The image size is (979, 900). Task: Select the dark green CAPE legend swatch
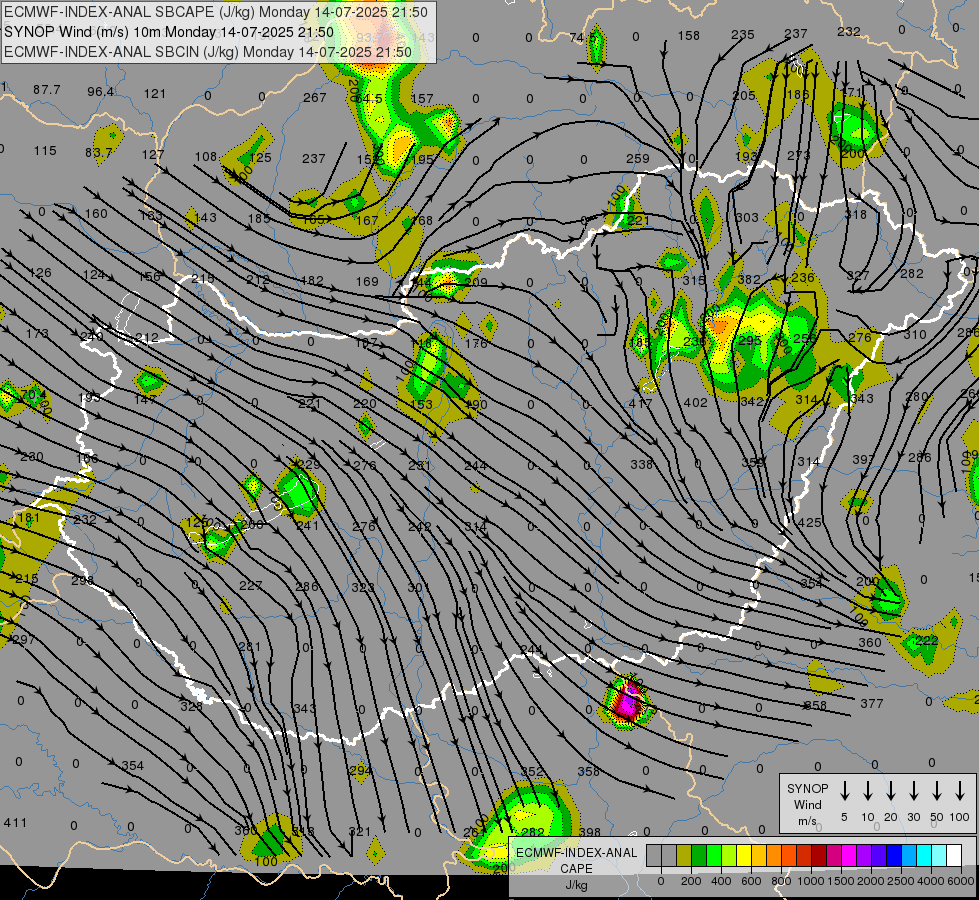pyautogui.click(x=699, y=855)
